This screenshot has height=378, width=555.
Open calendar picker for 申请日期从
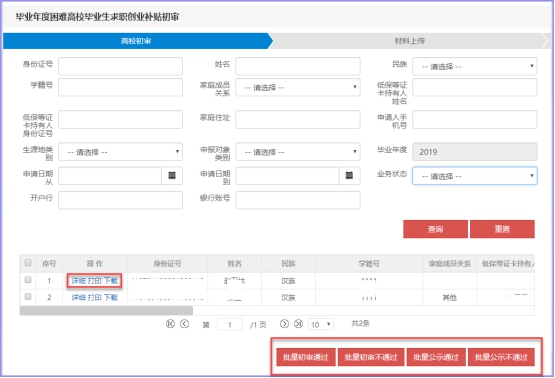(172, 176)
